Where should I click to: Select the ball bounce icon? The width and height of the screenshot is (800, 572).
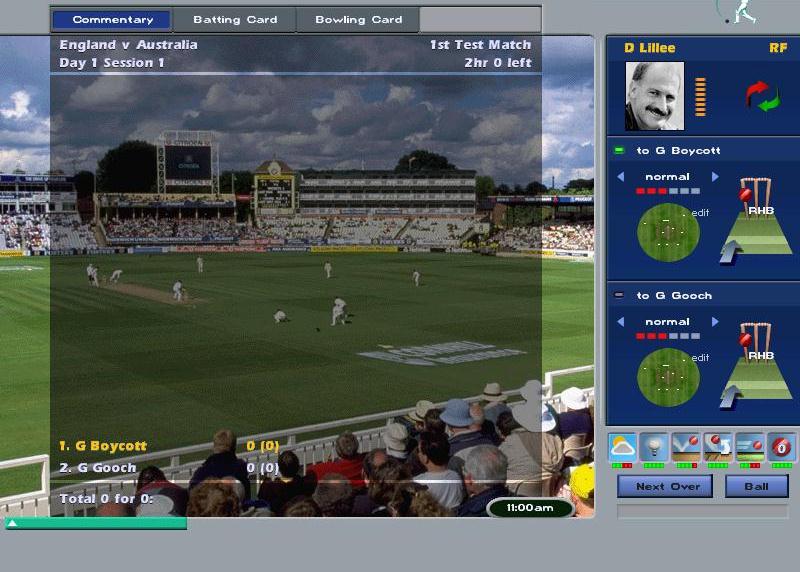(x=686, y=446)
